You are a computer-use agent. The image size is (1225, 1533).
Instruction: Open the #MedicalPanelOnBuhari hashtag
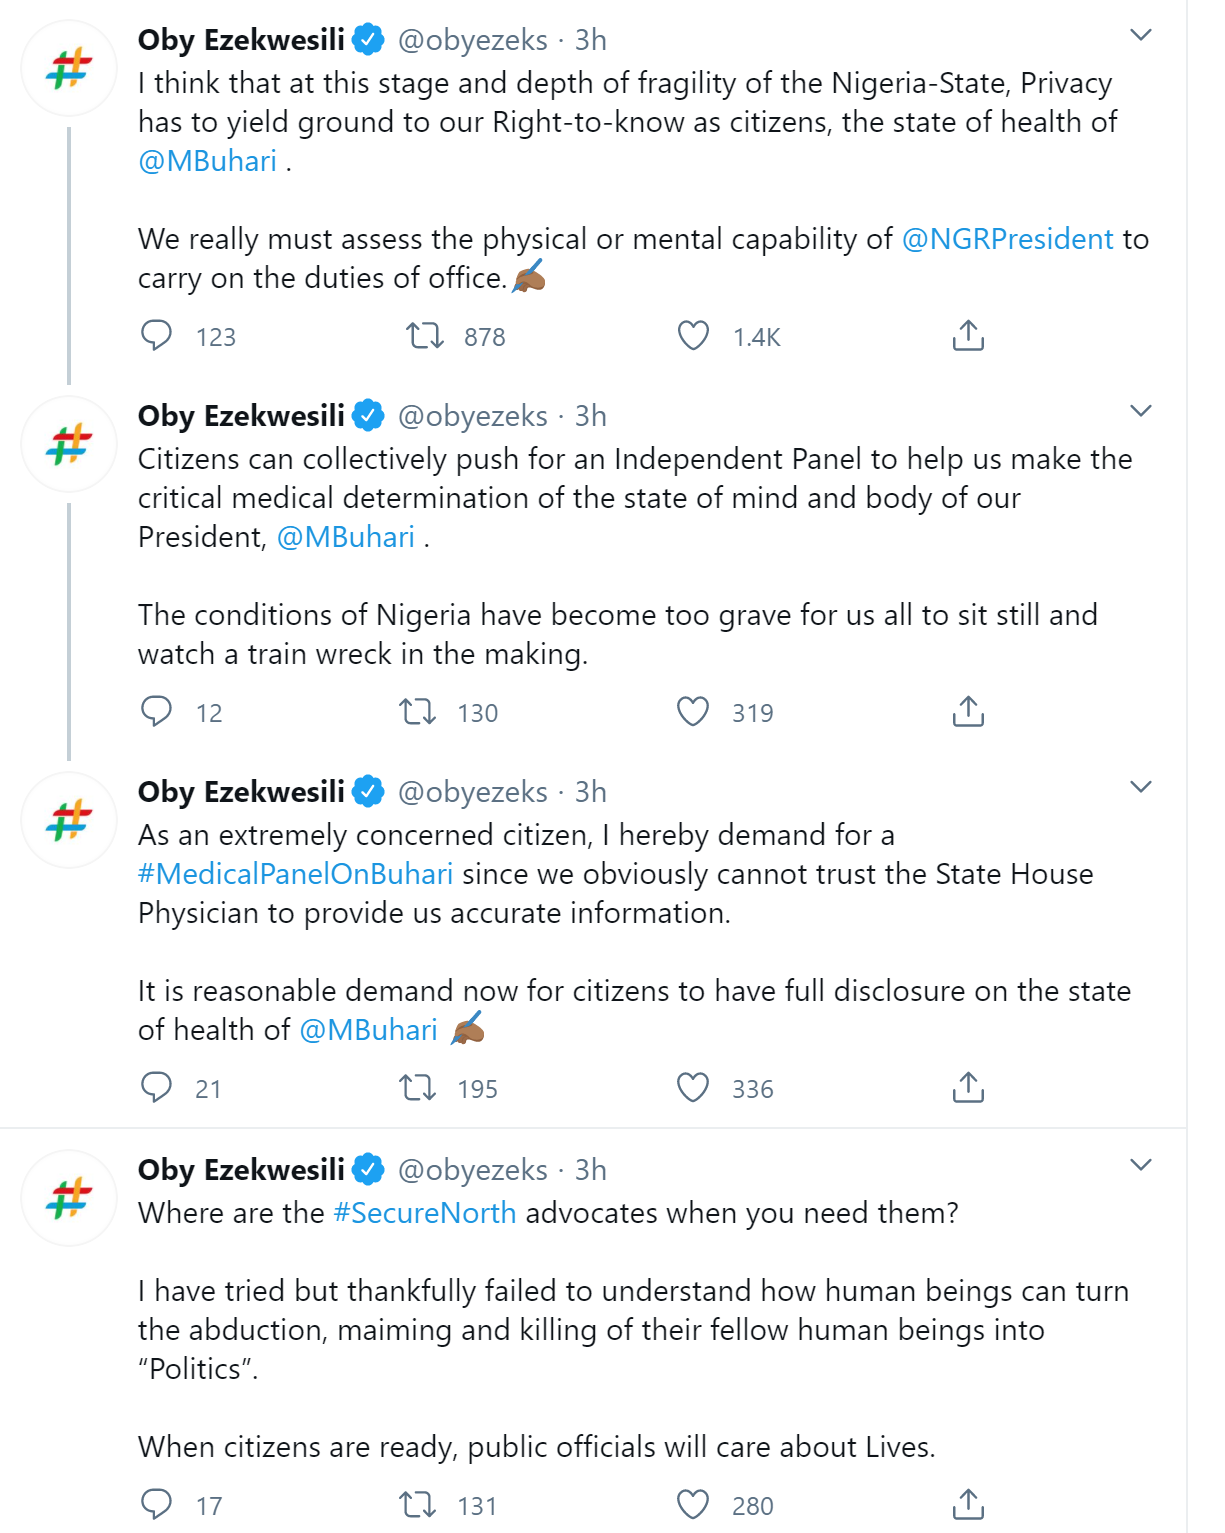295,874
